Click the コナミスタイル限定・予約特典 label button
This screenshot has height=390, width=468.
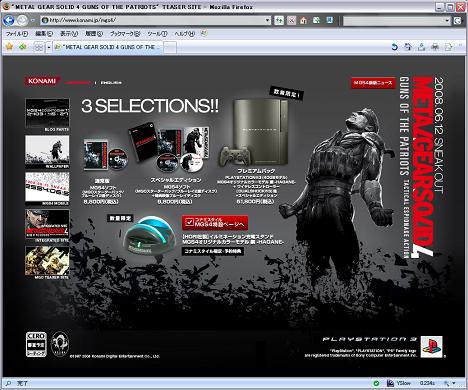(213, 251)
